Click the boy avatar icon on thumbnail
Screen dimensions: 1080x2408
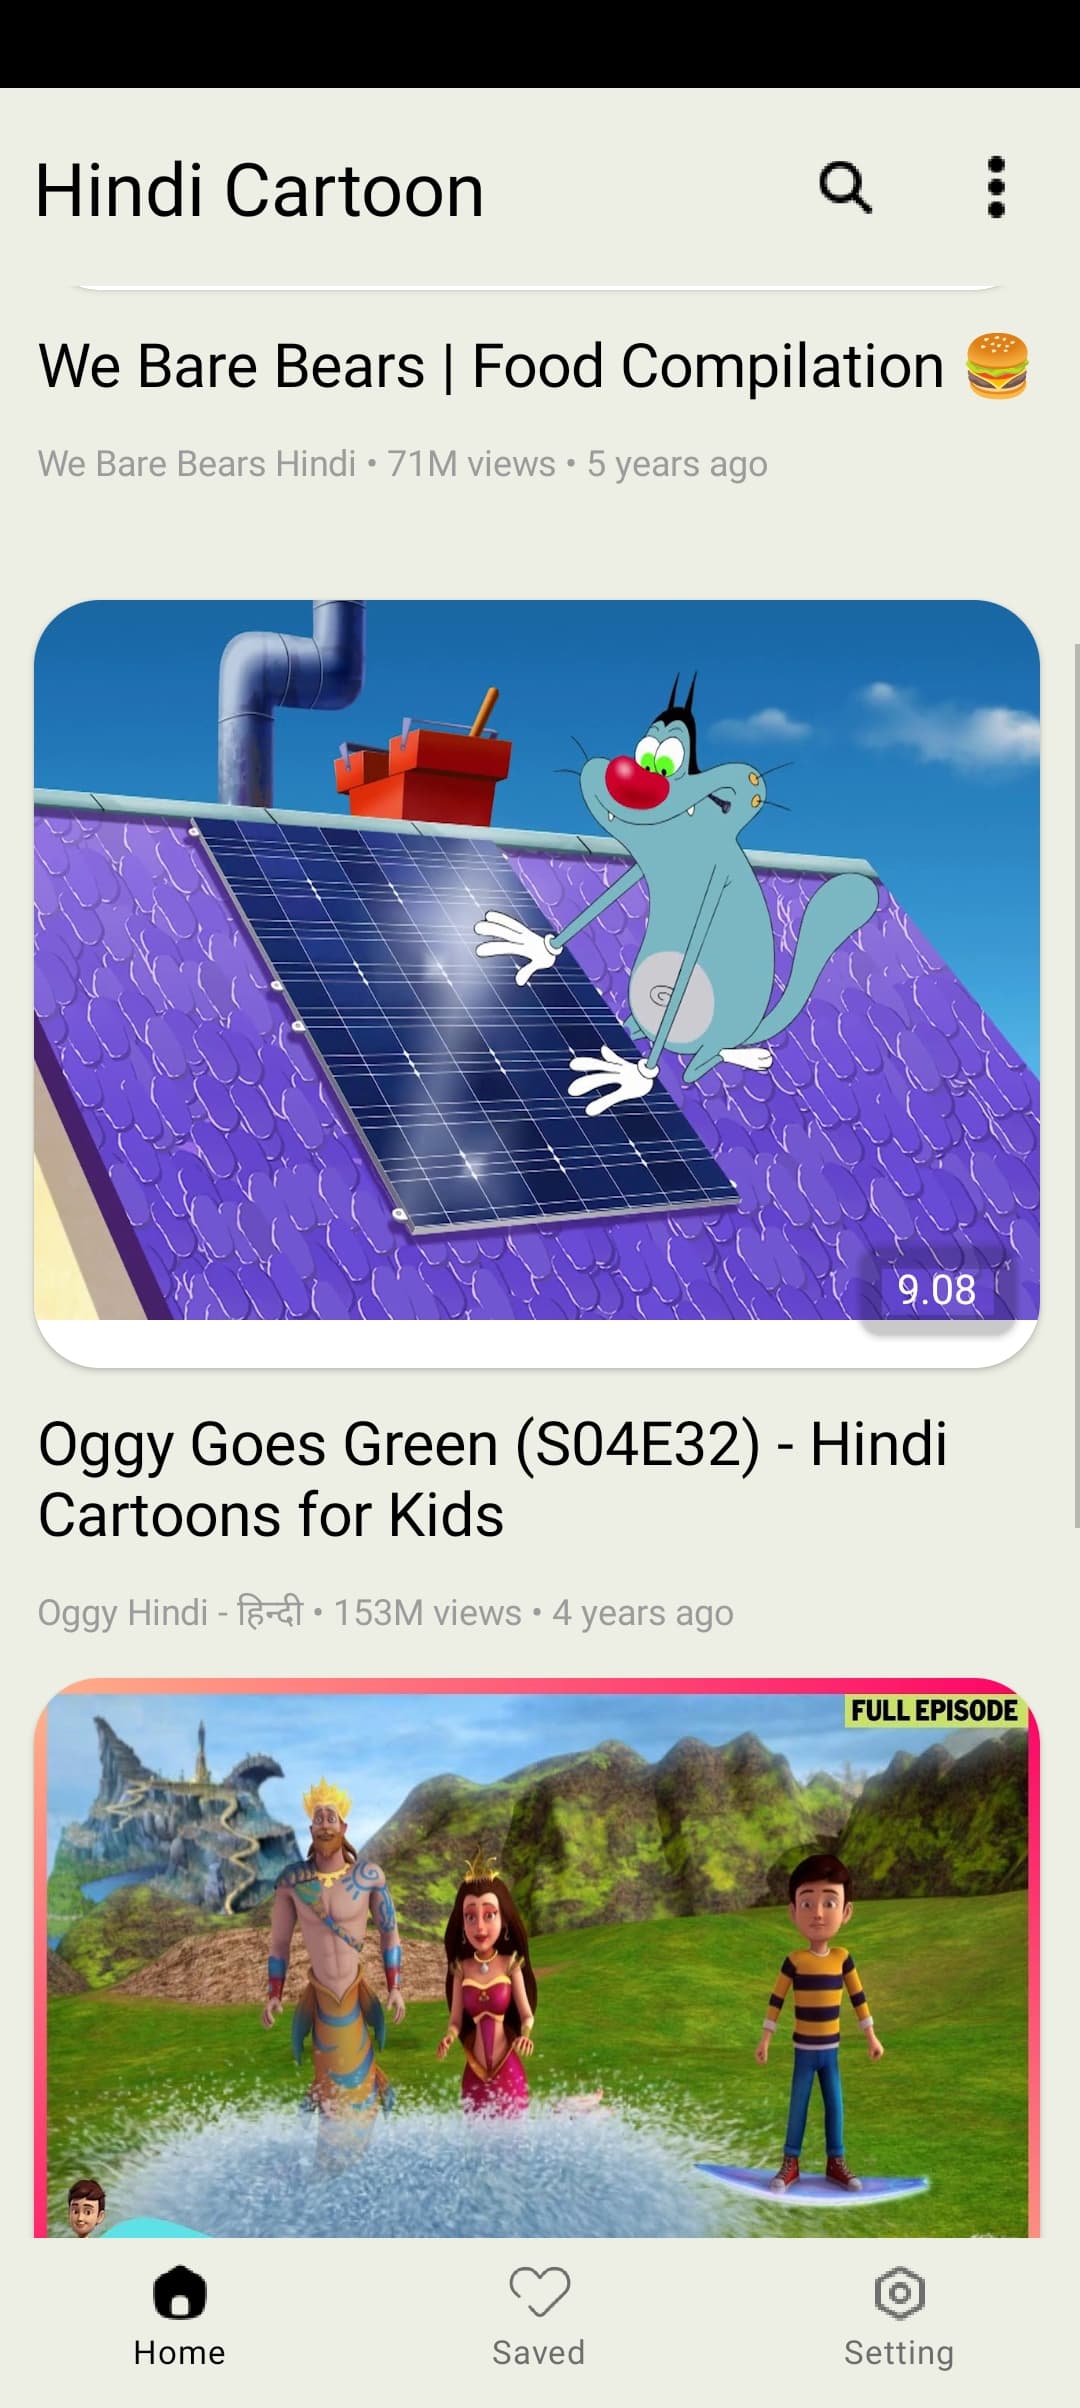click(87, 2208)
